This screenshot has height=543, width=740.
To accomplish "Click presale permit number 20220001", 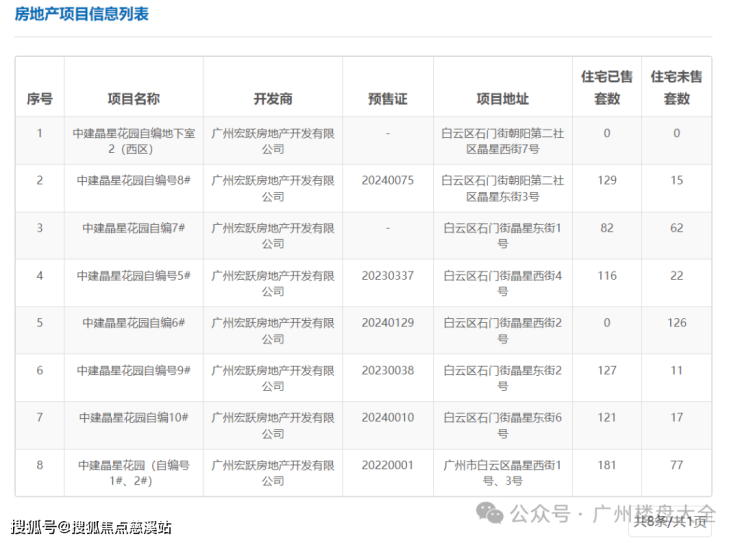I will pos(388,465).
